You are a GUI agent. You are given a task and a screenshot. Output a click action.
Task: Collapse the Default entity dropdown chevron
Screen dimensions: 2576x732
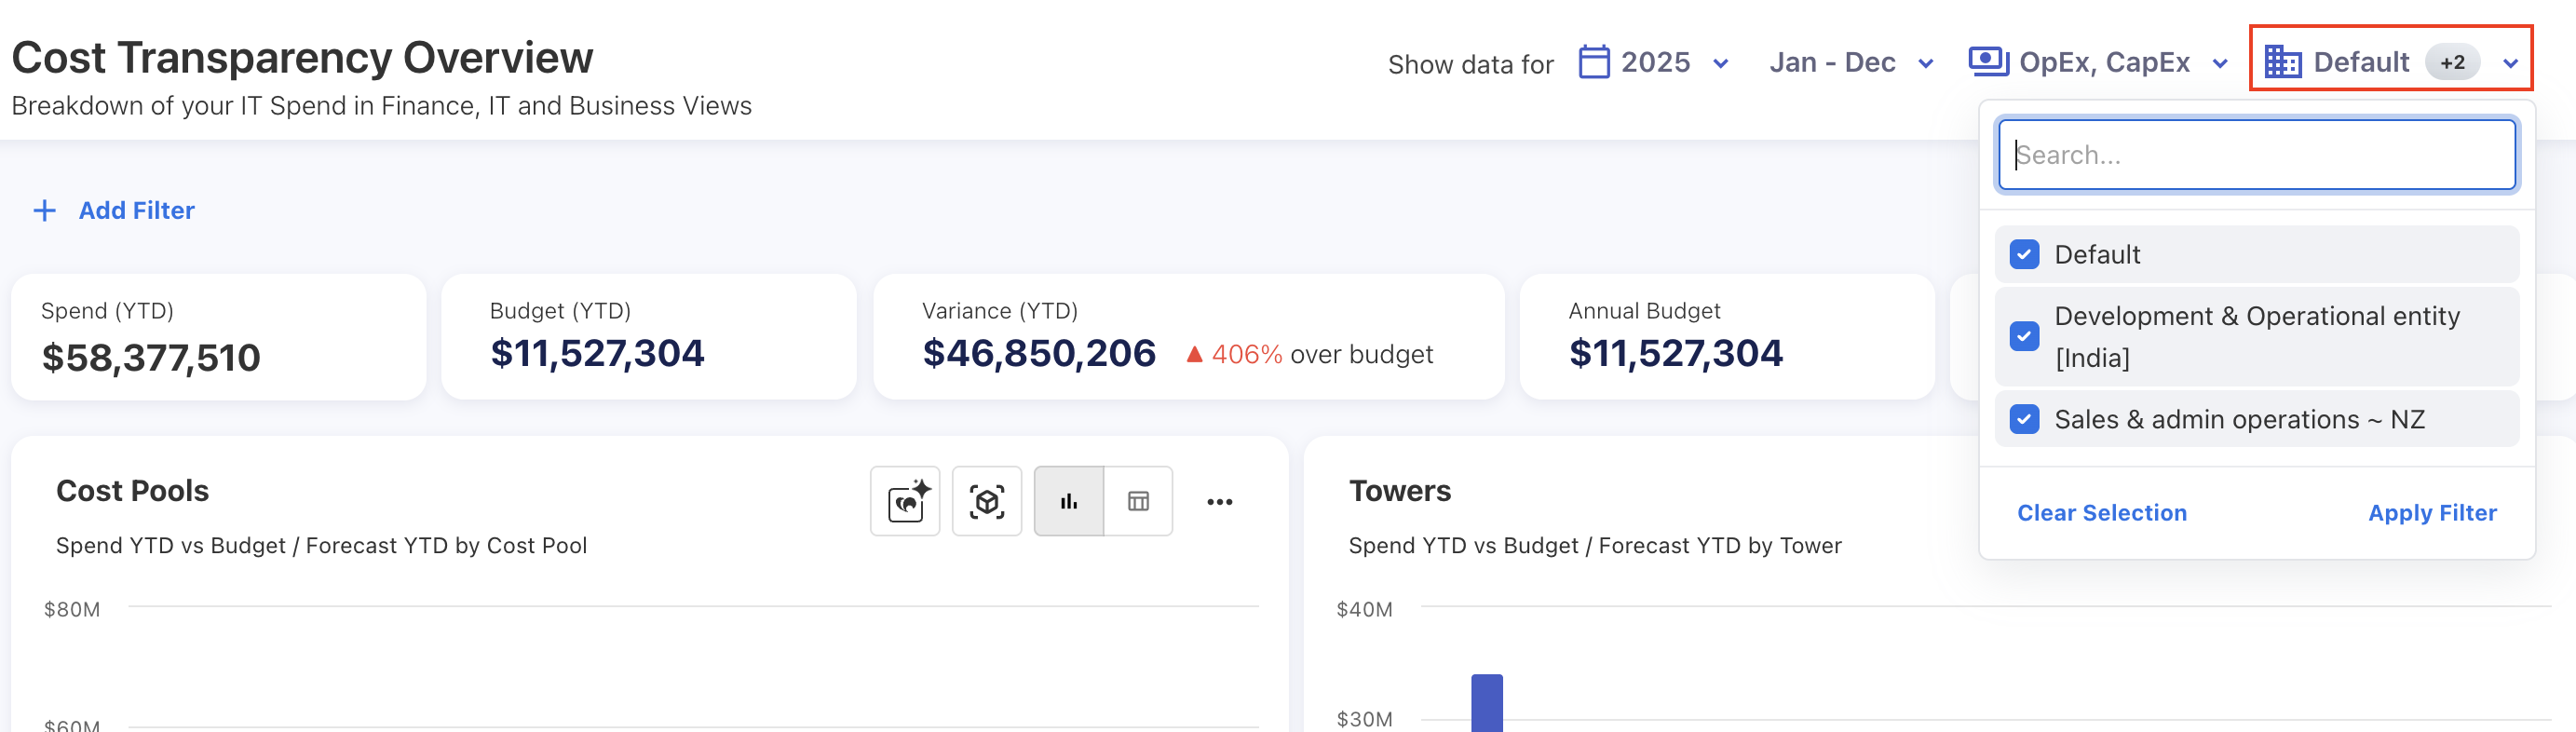2510,64
